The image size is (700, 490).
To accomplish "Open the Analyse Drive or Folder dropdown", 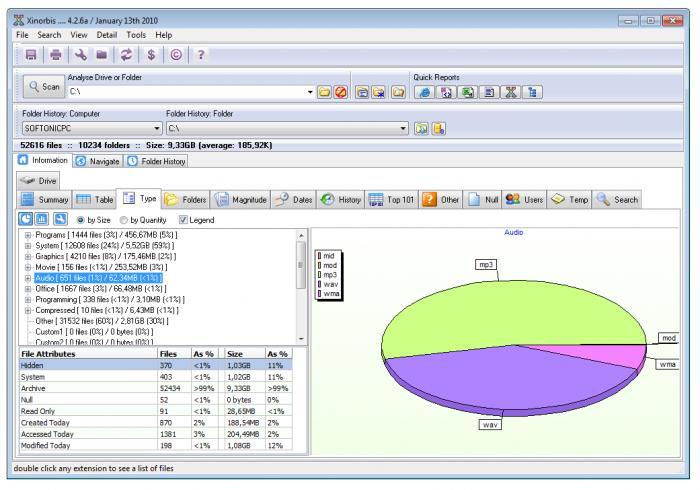I will point(310,92).
